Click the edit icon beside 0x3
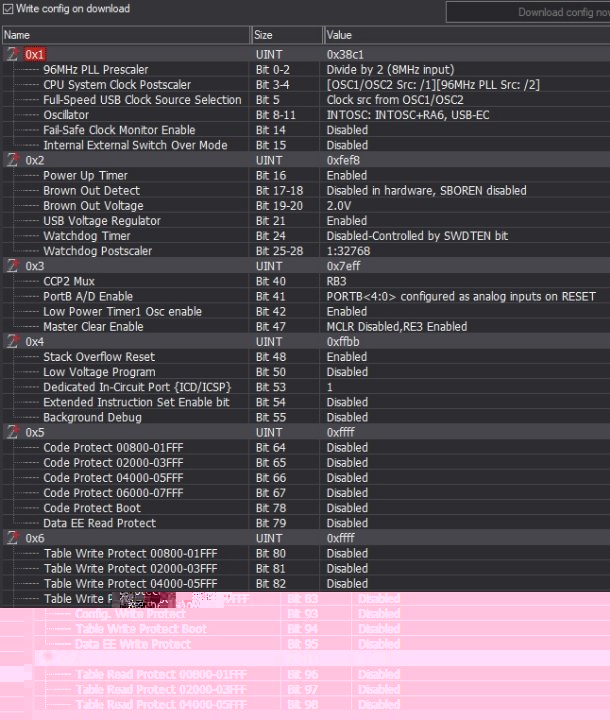The width and height of the screenshot is (610, 720). click(12, 265)
